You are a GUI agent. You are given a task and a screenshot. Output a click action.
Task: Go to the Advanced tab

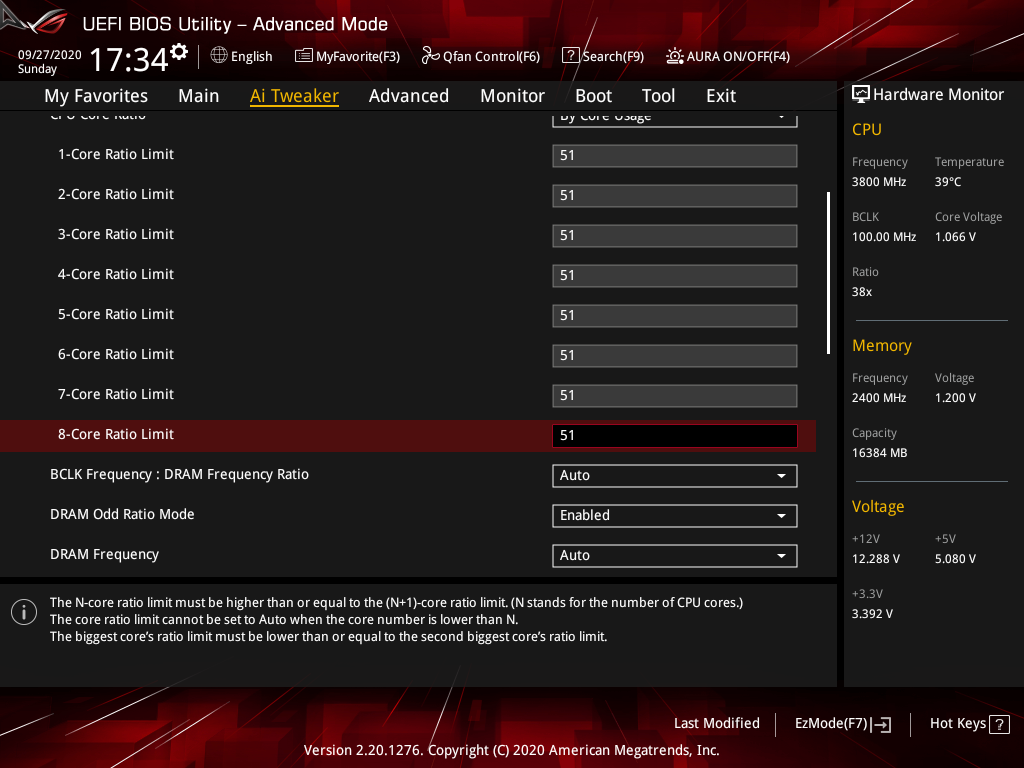409,96
